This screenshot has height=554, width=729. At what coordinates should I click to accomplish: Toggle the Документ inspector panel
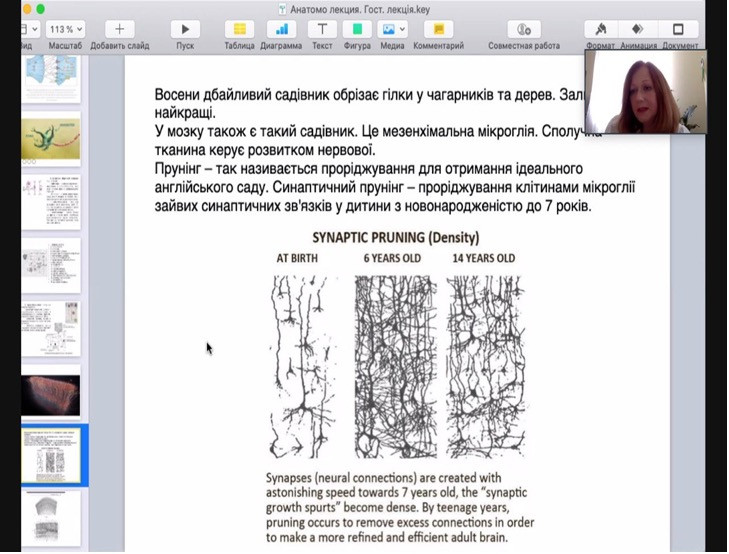[679, 29]
